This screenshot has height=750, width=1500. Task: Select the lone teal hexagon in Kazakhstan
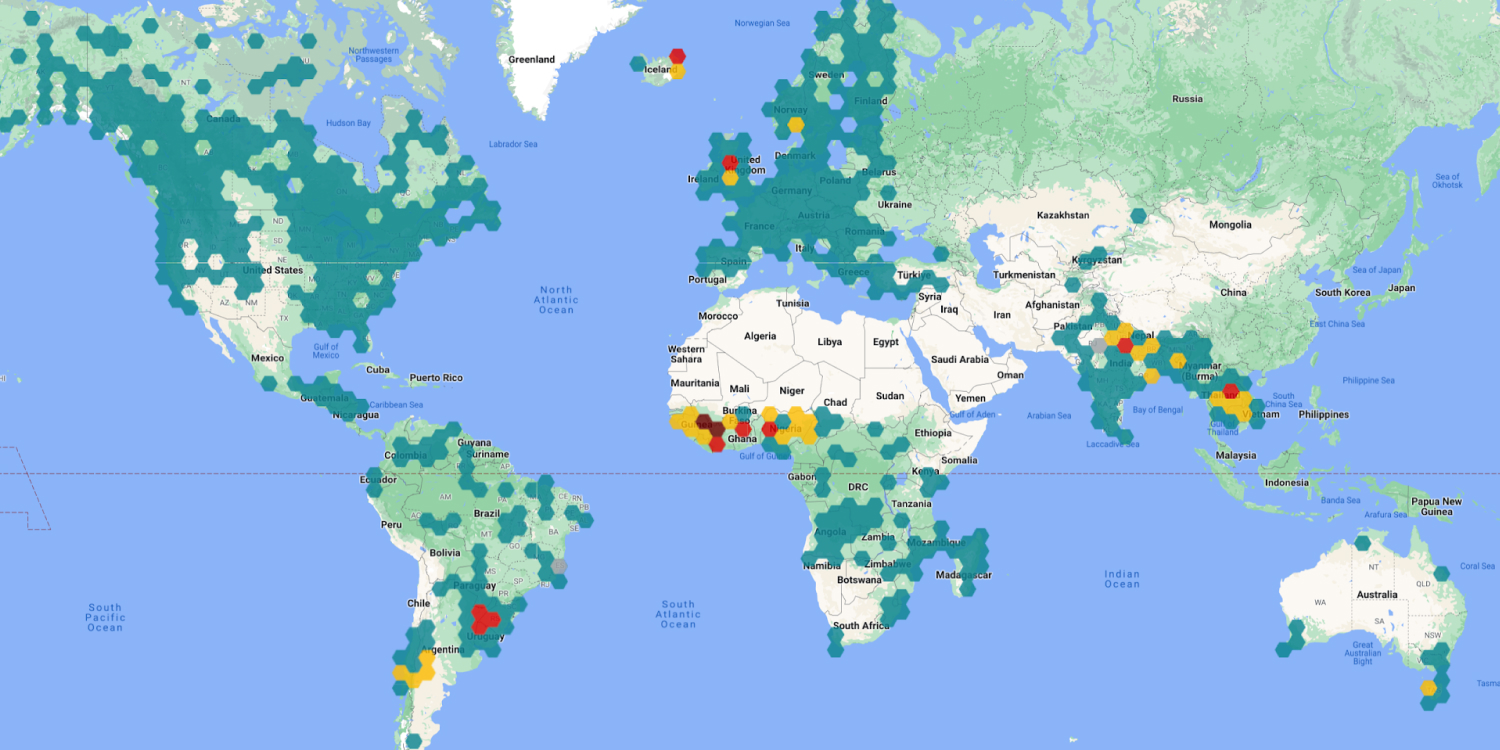tap(1138, 215)
